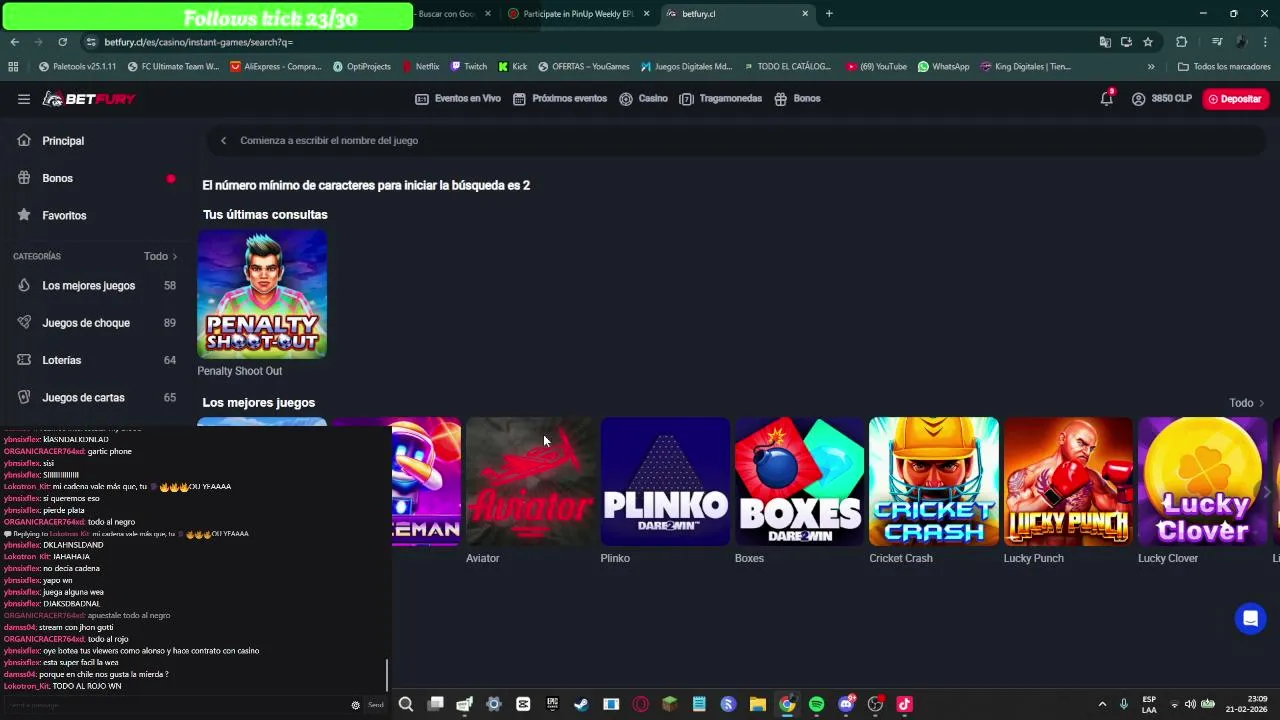Reload the page with browser refresh button
This screenshot has width=1280, height=720.
pos(62,42)
